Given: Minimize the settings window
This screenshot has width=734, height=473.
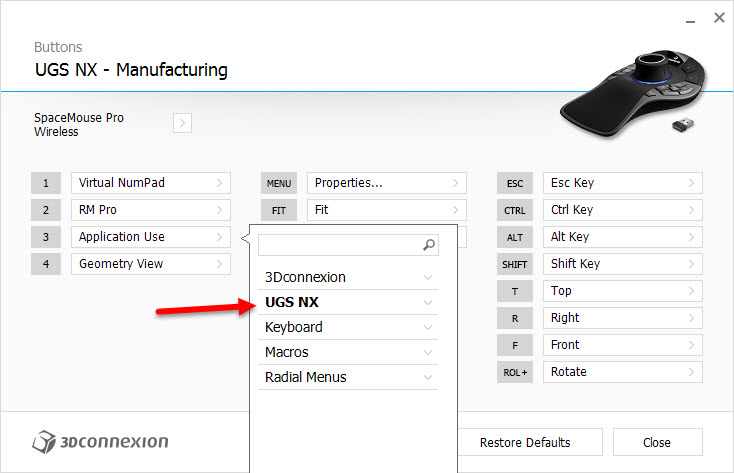Looking at the screenshot, I should [x=690, y=21].
